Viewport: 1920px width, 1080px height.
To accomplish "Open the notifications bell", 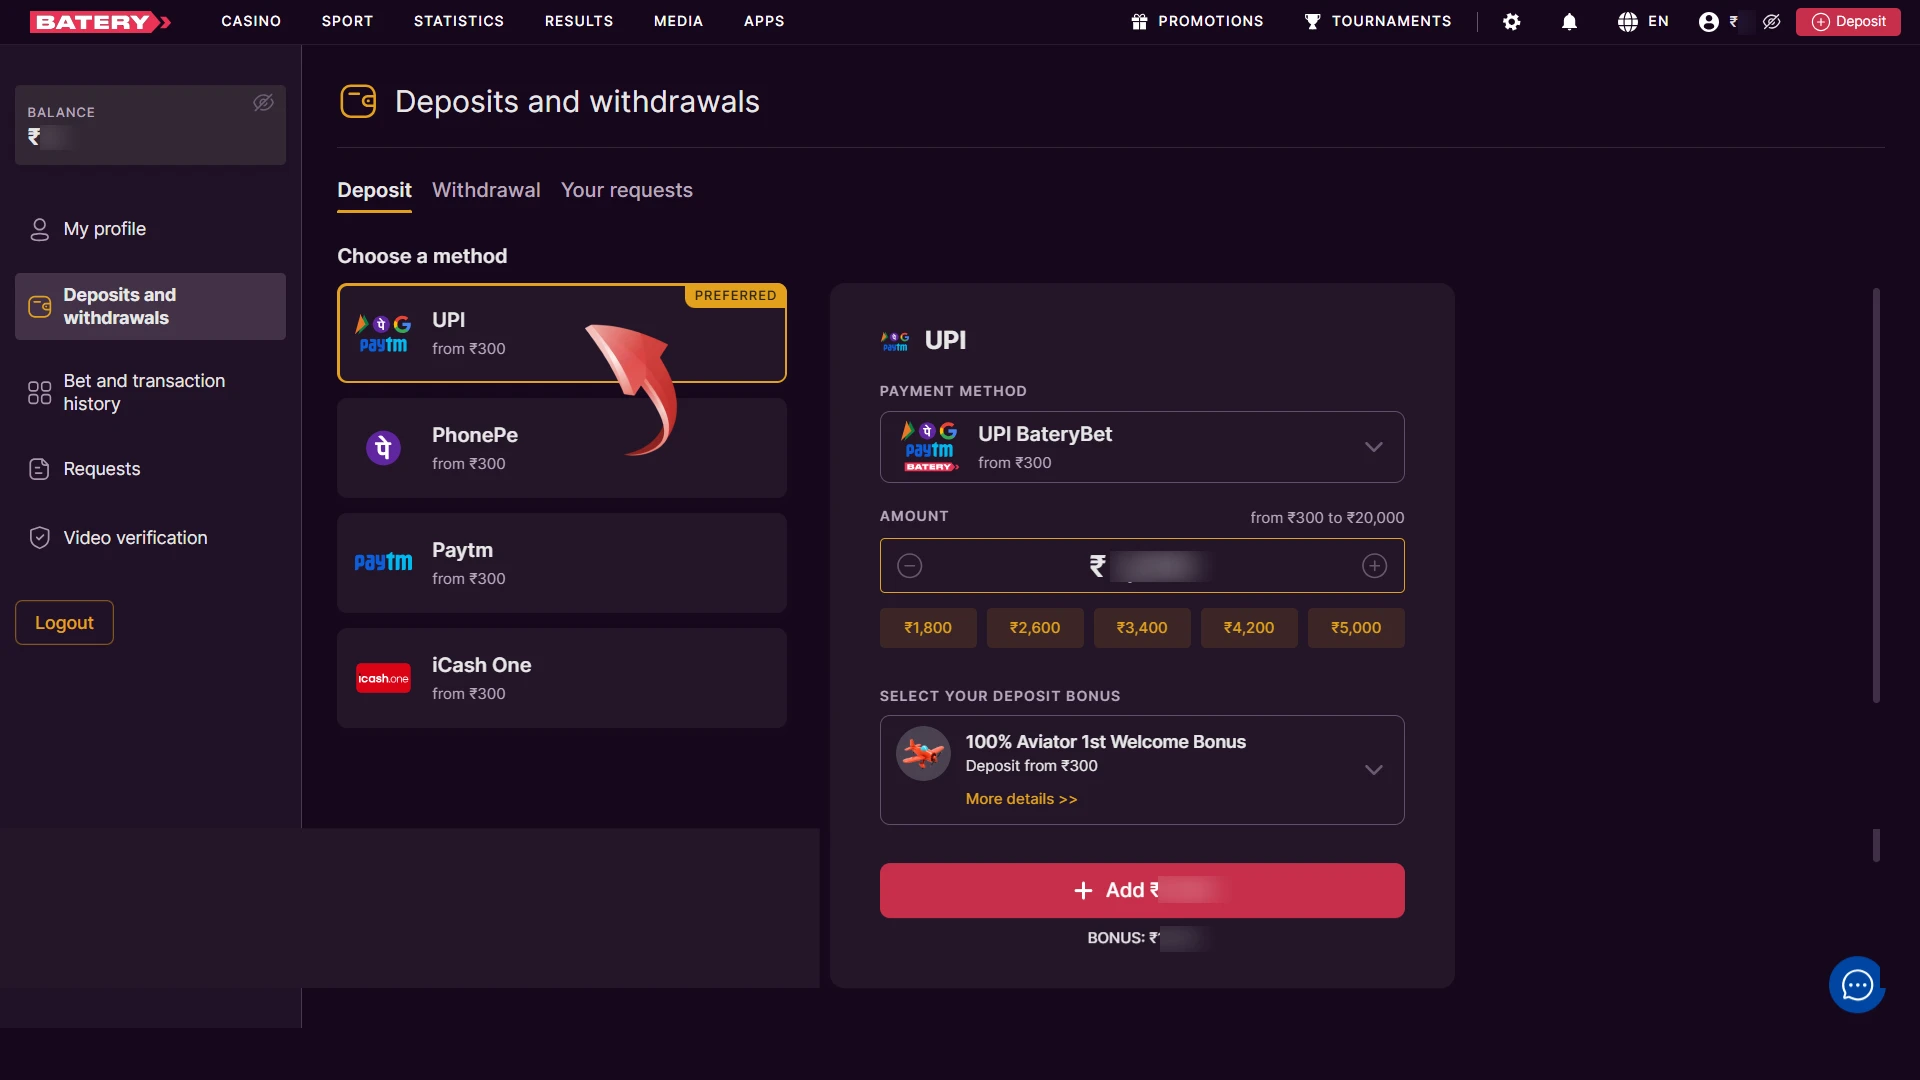I will tap(1569, 21).
